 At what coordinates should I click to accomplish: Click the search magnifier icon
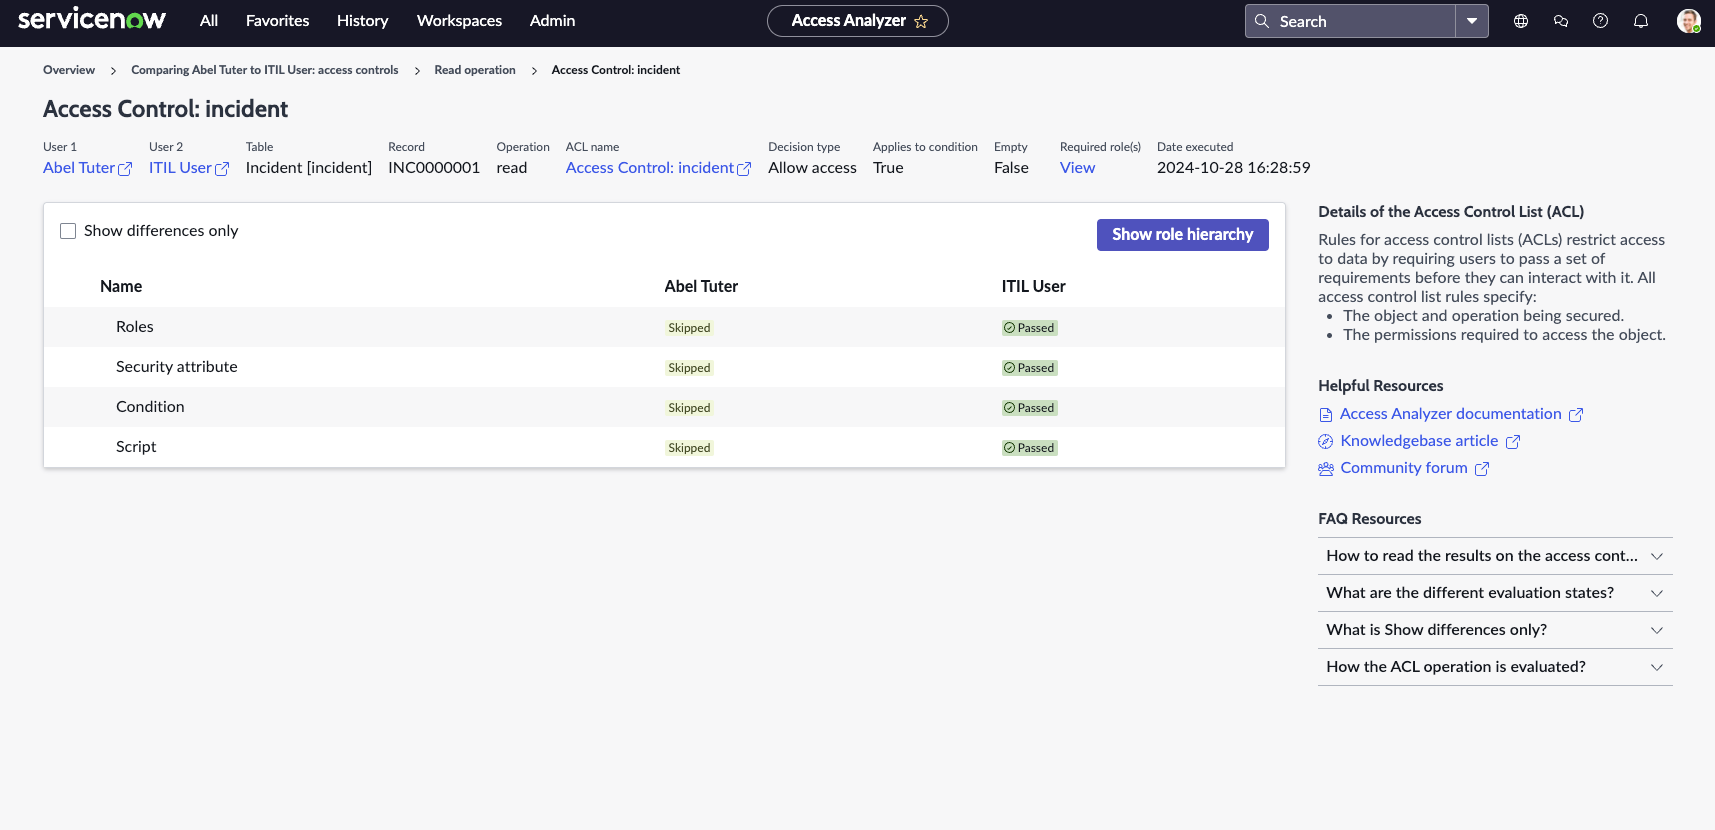click(x=1262, y=21)
